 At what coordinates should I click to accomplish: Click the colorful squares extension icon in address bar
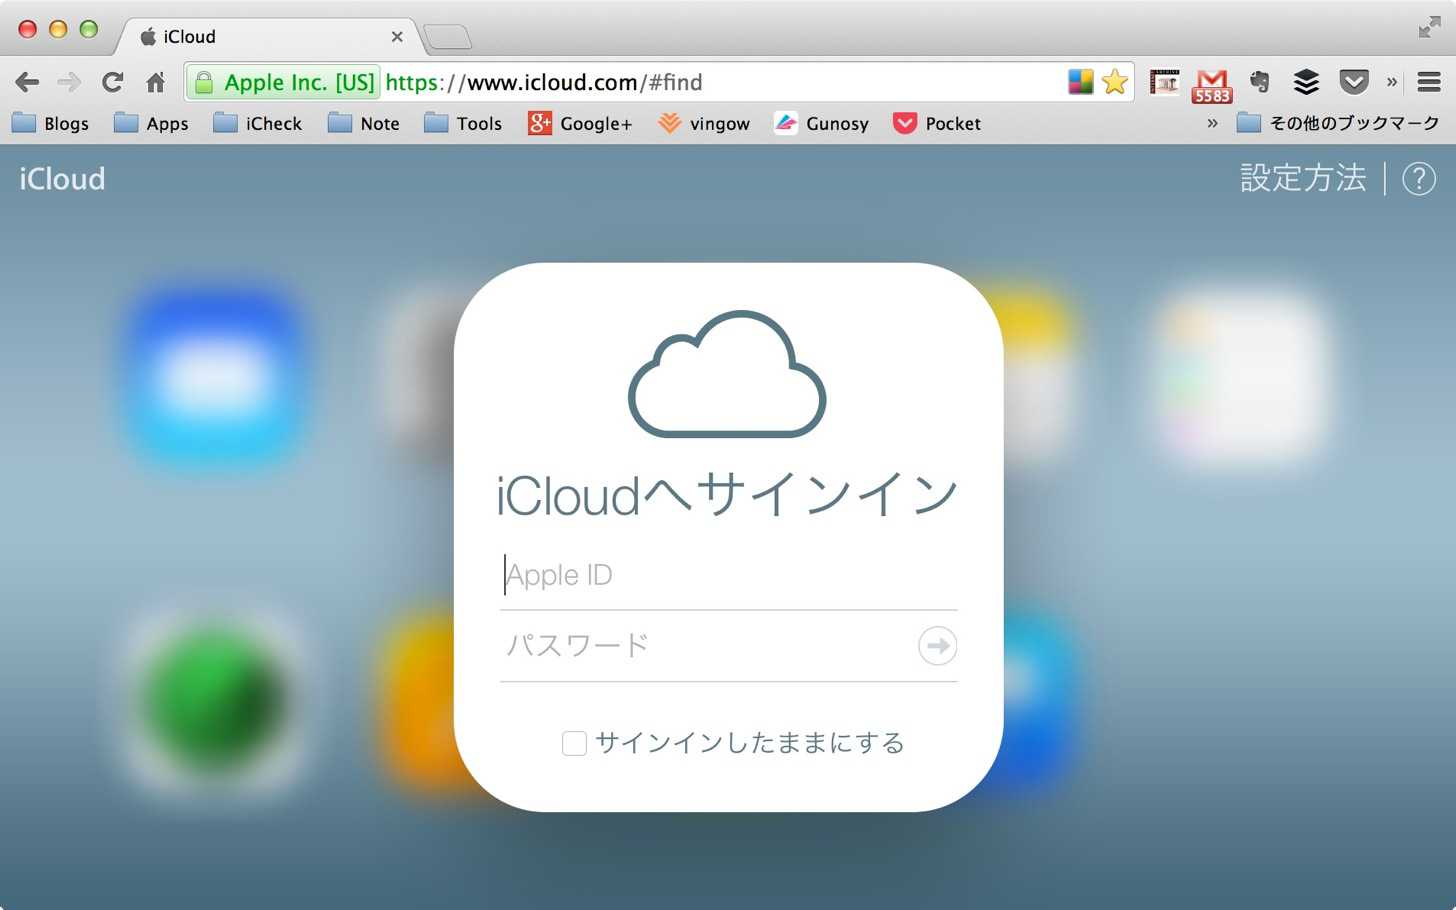tap(1080, 82)
